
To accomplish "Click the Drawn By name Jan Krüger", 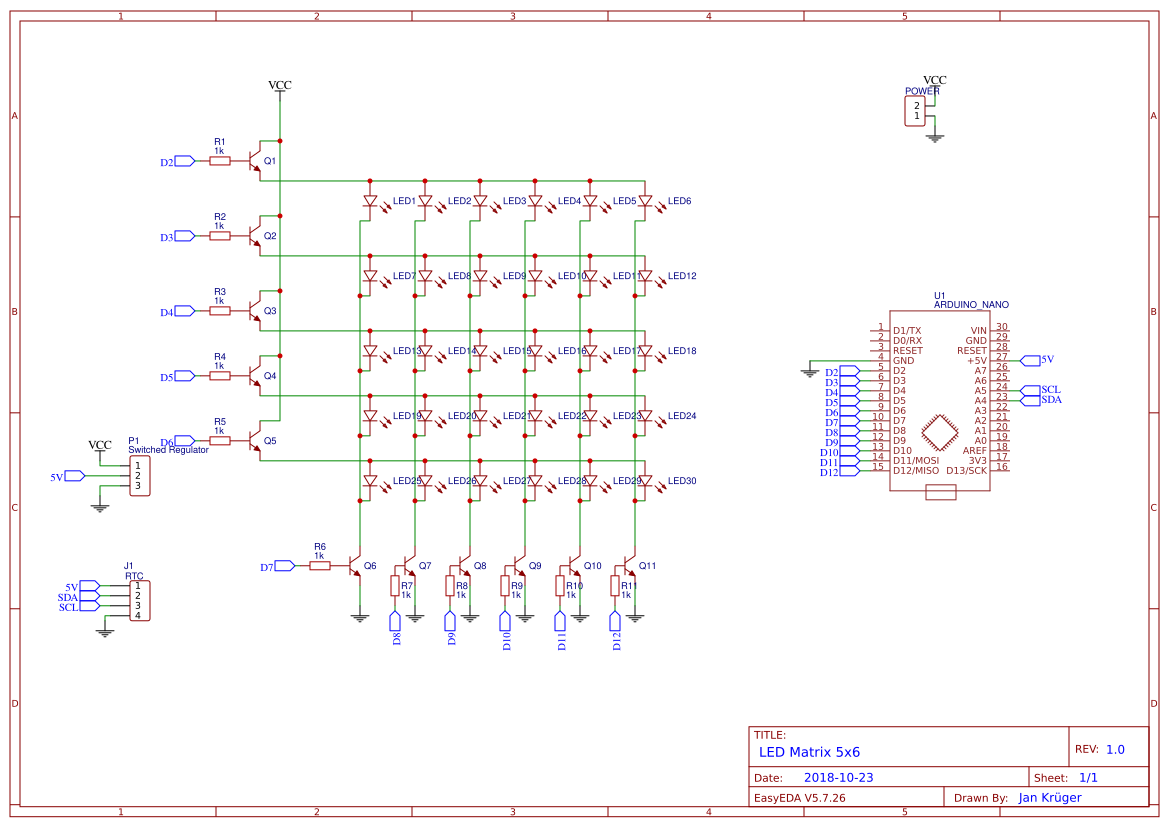I will point(1048,797).
